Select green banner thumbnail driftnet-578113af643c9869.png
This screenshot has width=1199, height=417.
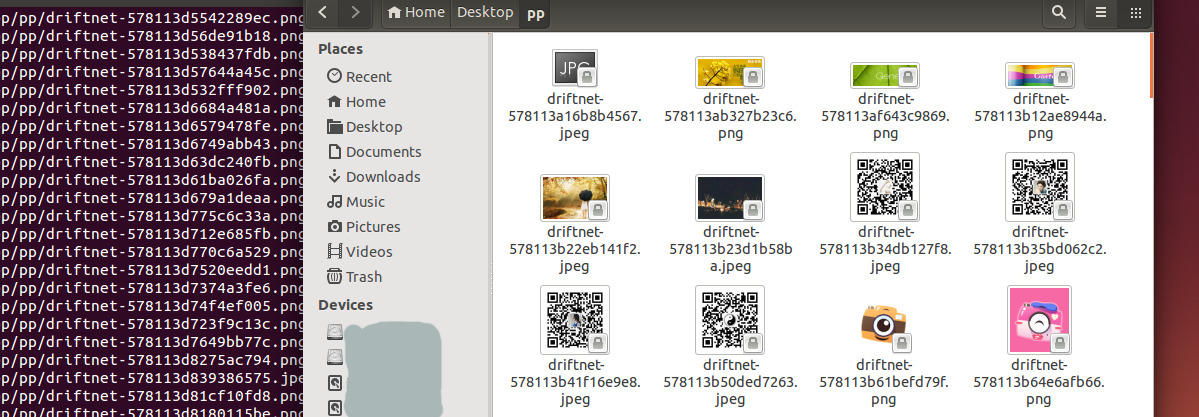[x=885, y=75]
